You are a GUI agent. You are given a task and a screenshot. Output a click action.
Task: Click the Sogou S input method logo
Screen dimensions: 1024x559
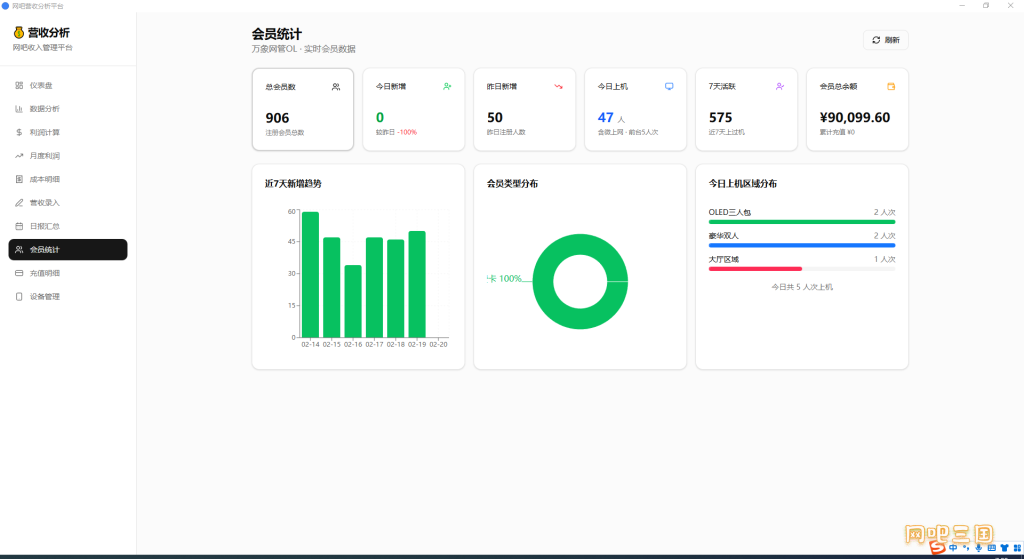click(x=938, y=547)
